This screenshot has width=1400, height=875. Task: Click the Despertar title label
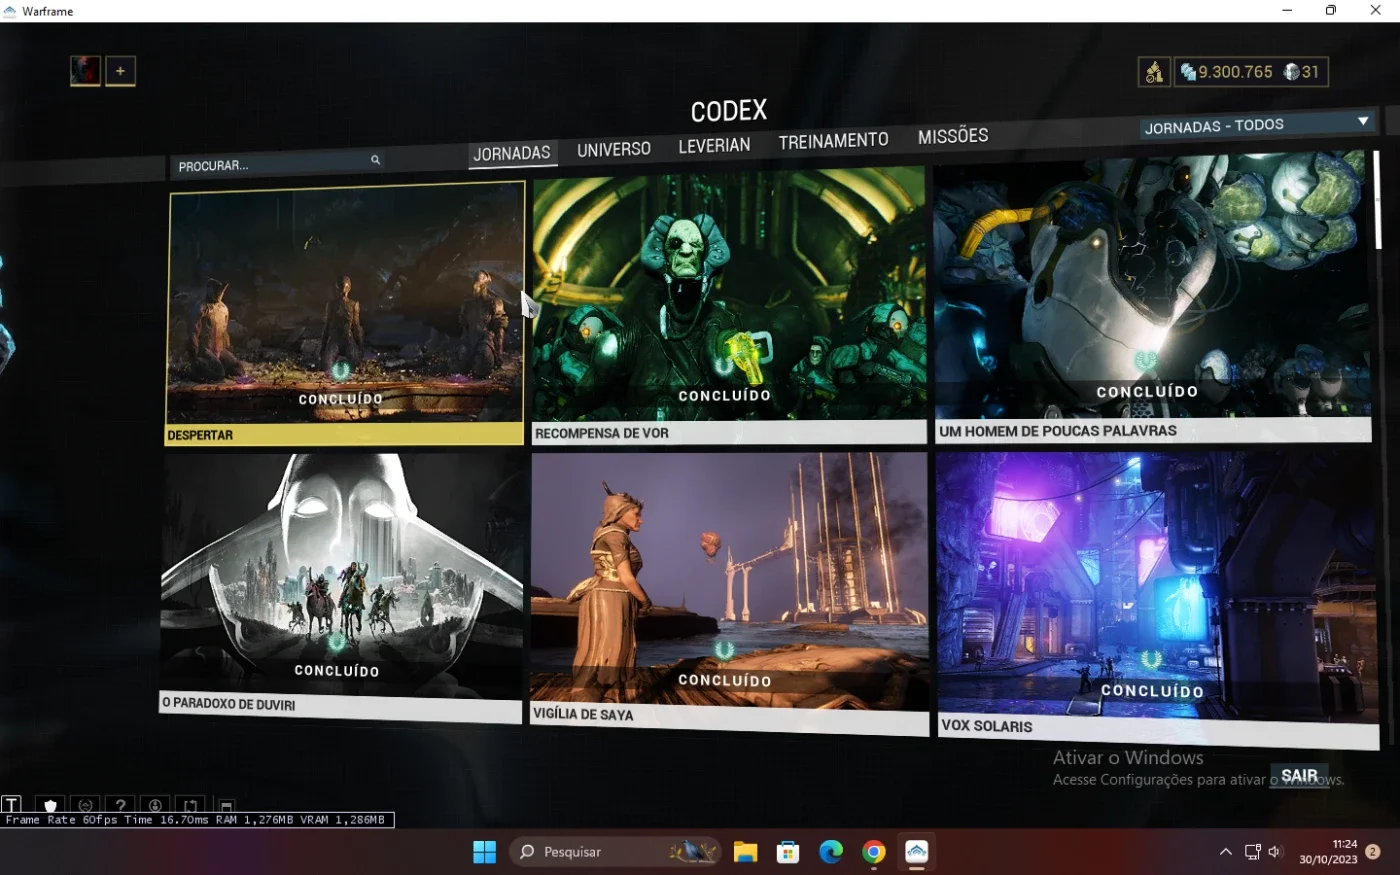pyautogui.click(x=200, y=435)
